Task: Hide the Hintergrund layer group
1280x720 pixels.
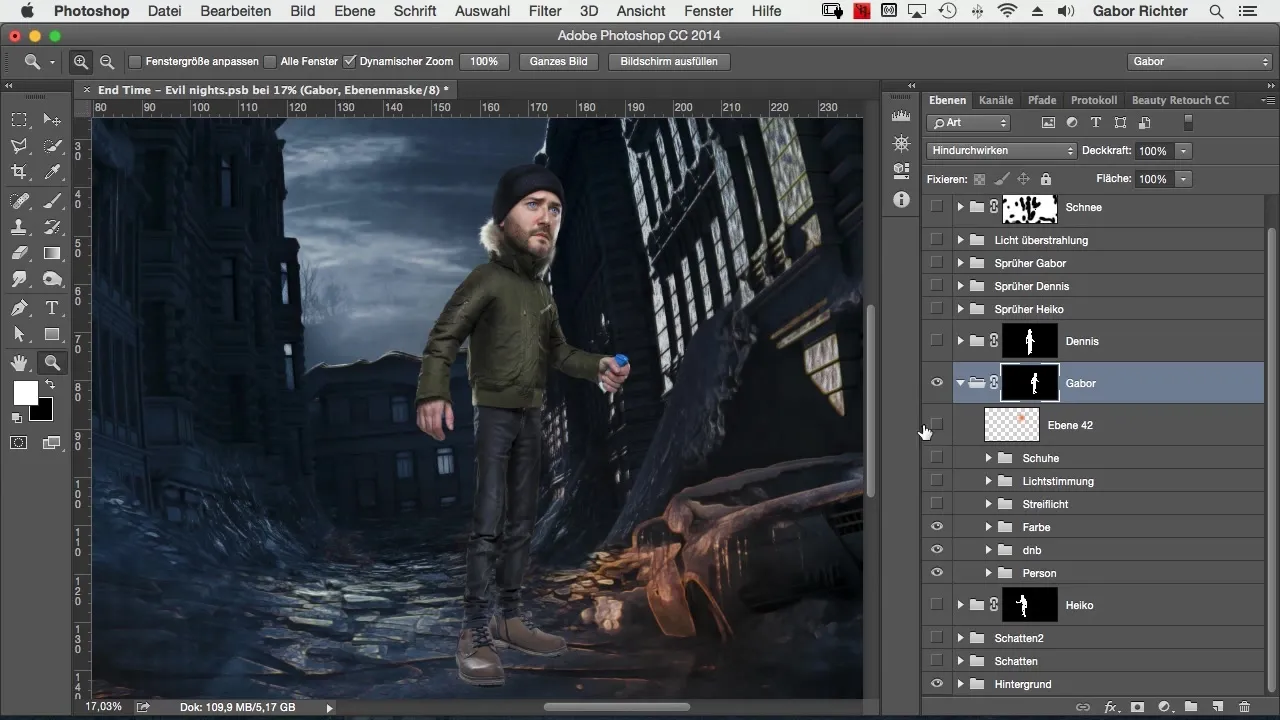Action: 937,684
